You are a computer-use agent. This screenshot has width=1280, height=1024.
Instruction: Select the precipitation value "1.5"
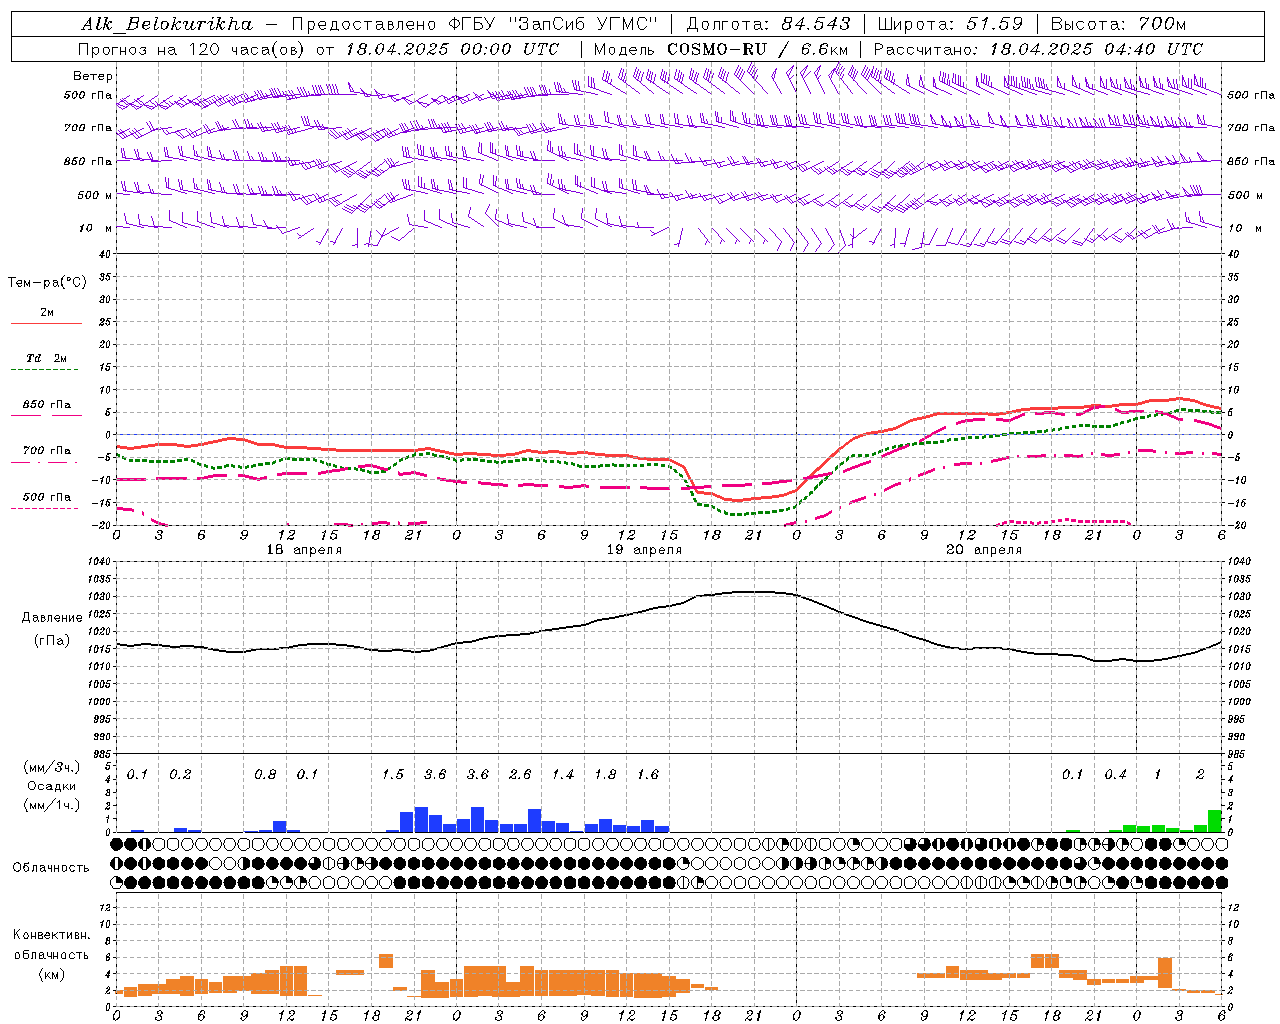coord(393,775)
